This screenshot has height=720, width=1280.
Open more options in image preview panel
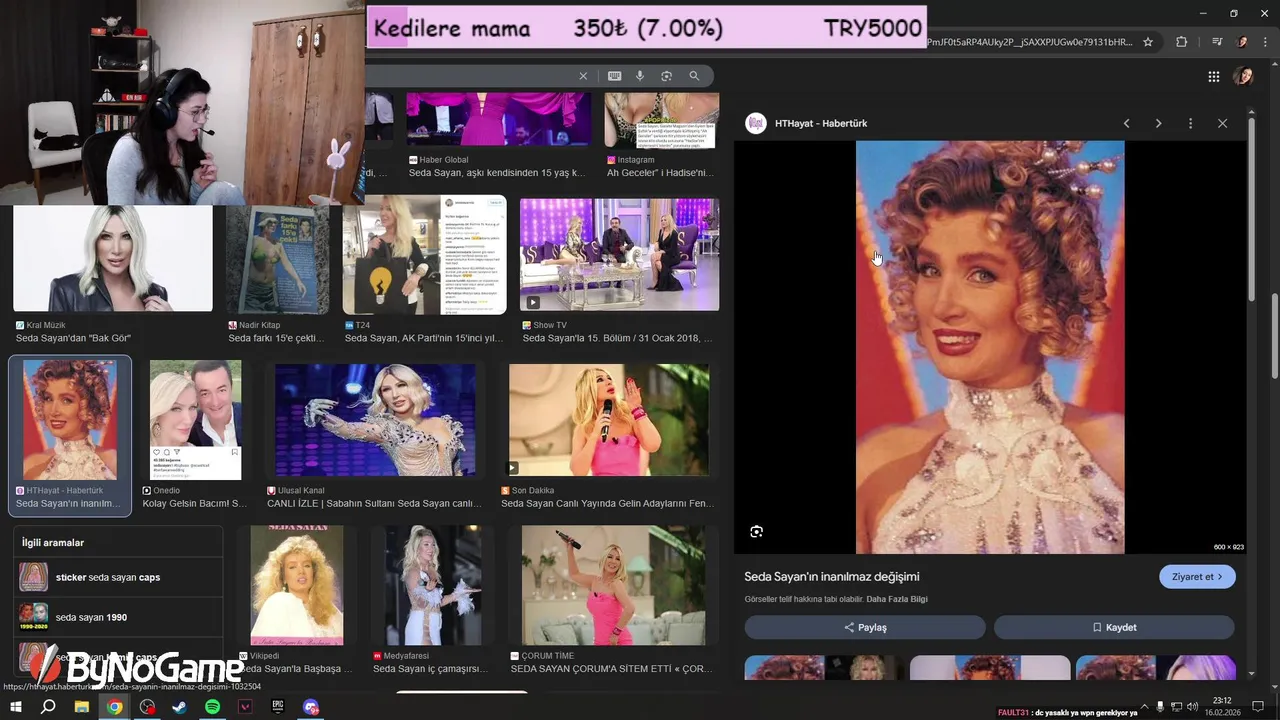click(x=1190, y=123)
